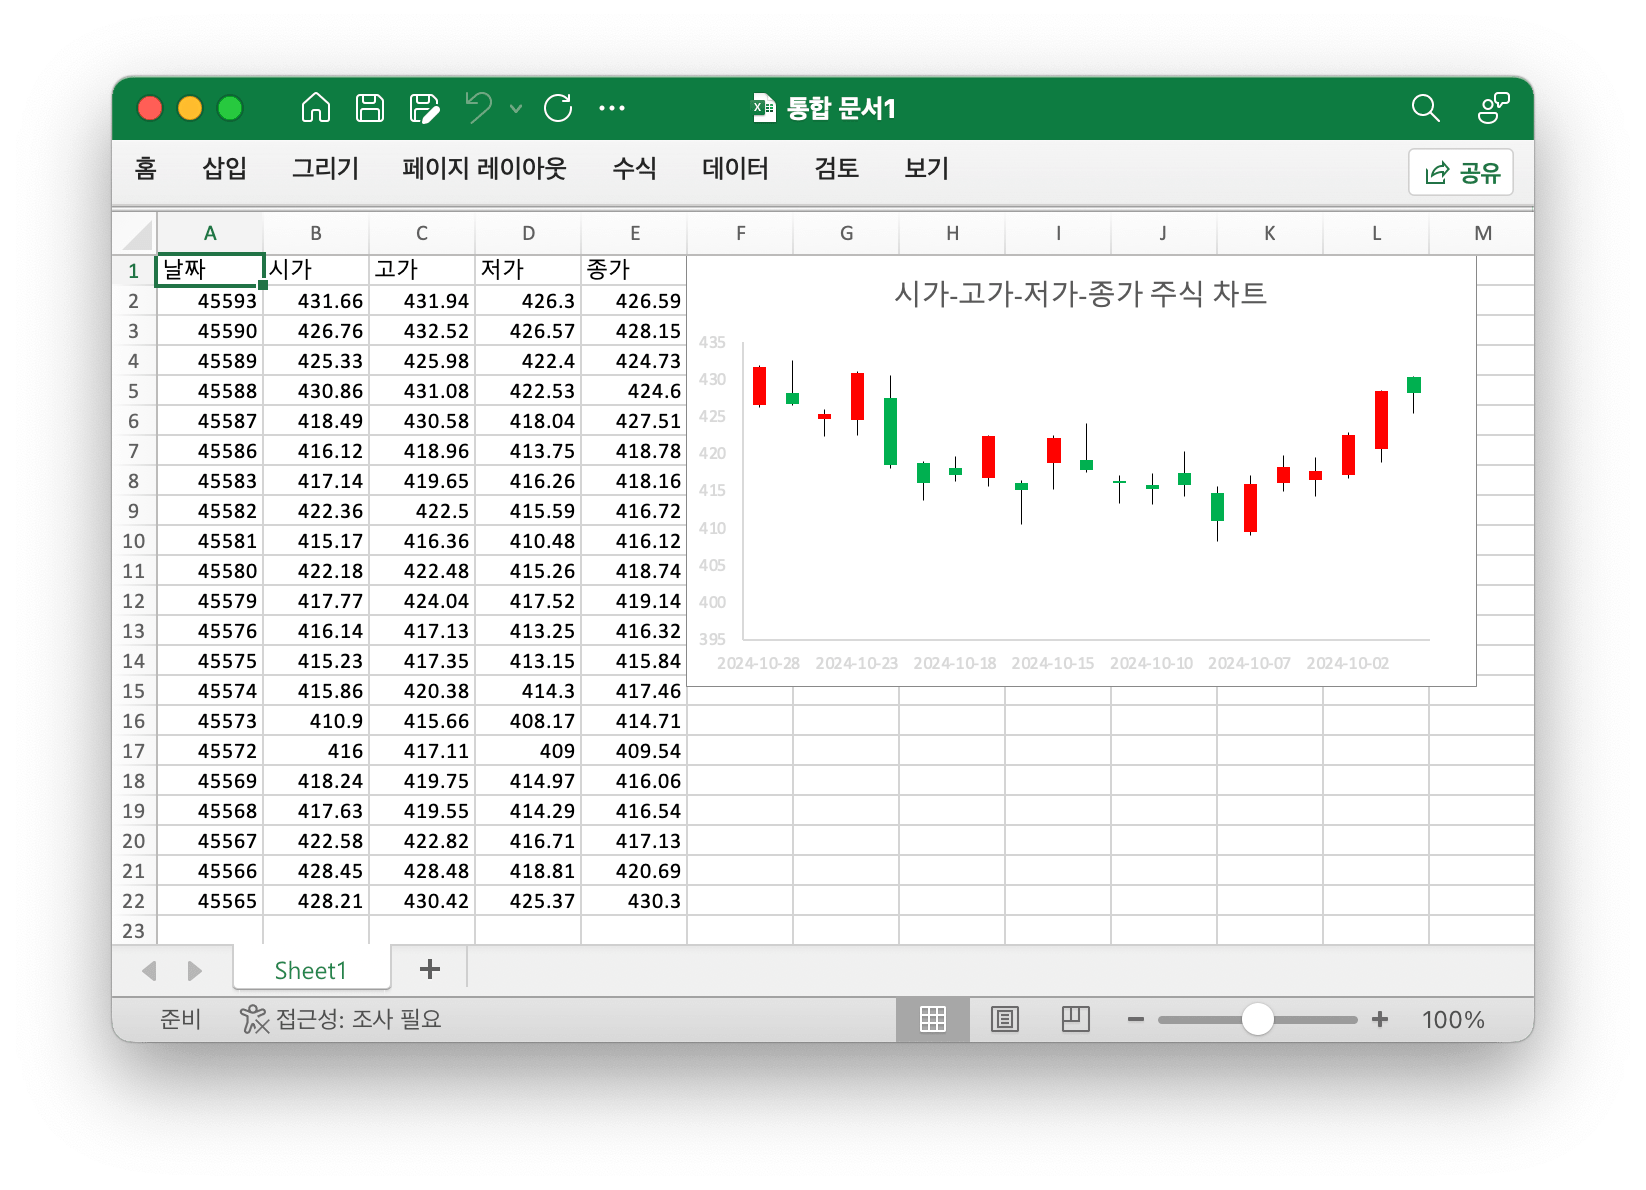Click the search magnifier icon
1646x1190 pixels.
(x=1425, y=108)
